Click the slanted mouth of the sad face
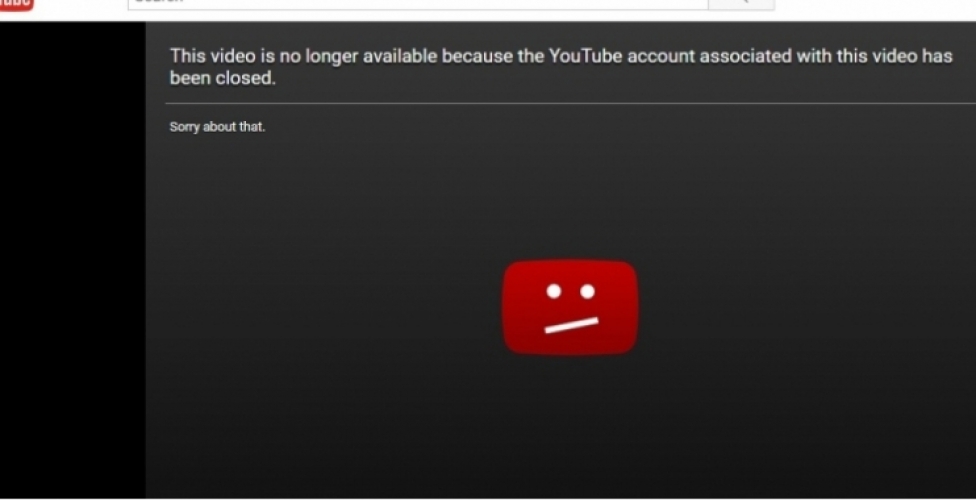Screen dimensions: 976x500 click(571, 325)
